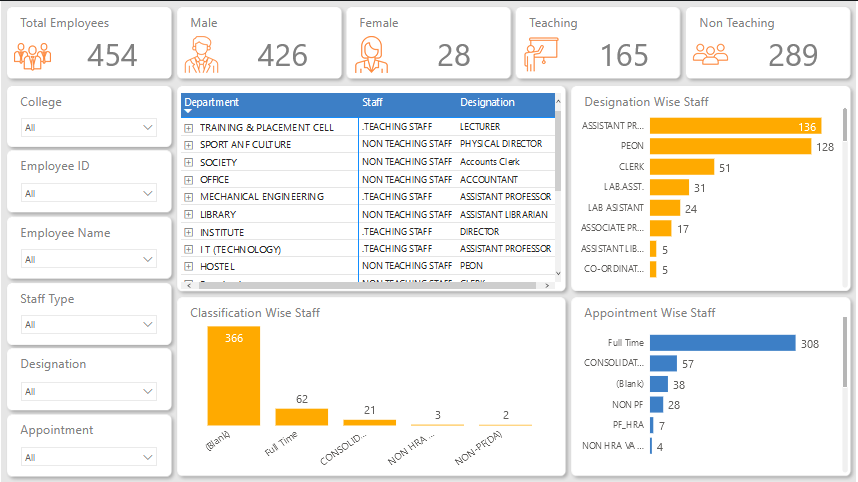Click the LECTURER designation cell

click(x=480, y=126)
